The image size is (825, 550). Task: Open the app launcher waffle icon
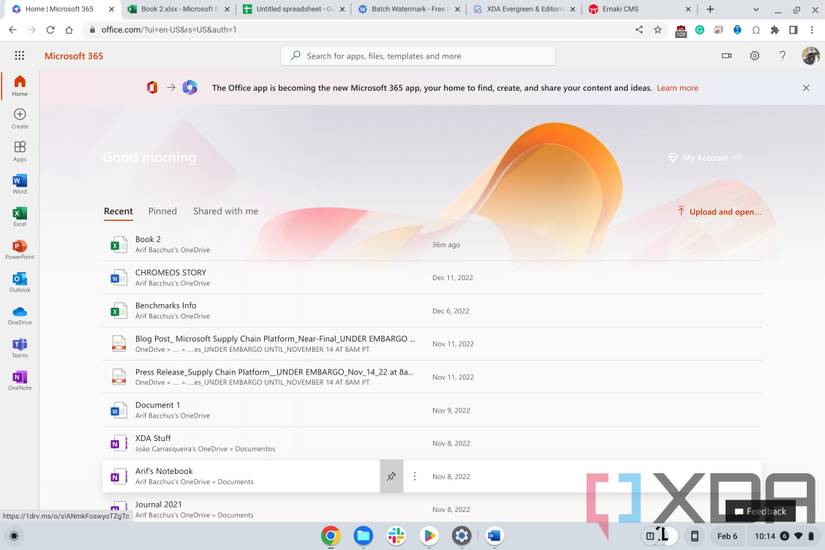point(19,55)
